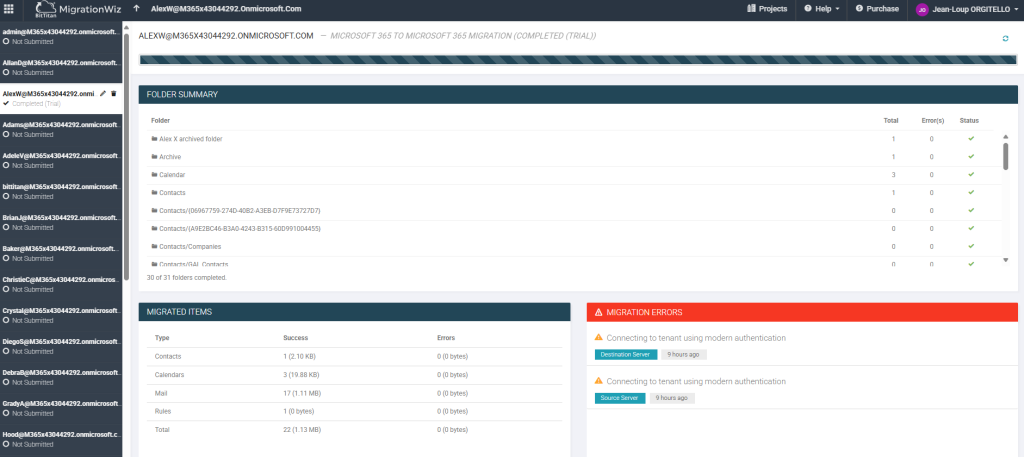
Task: Click the up arrow beside AlexW header
Action: click(136, 8)
